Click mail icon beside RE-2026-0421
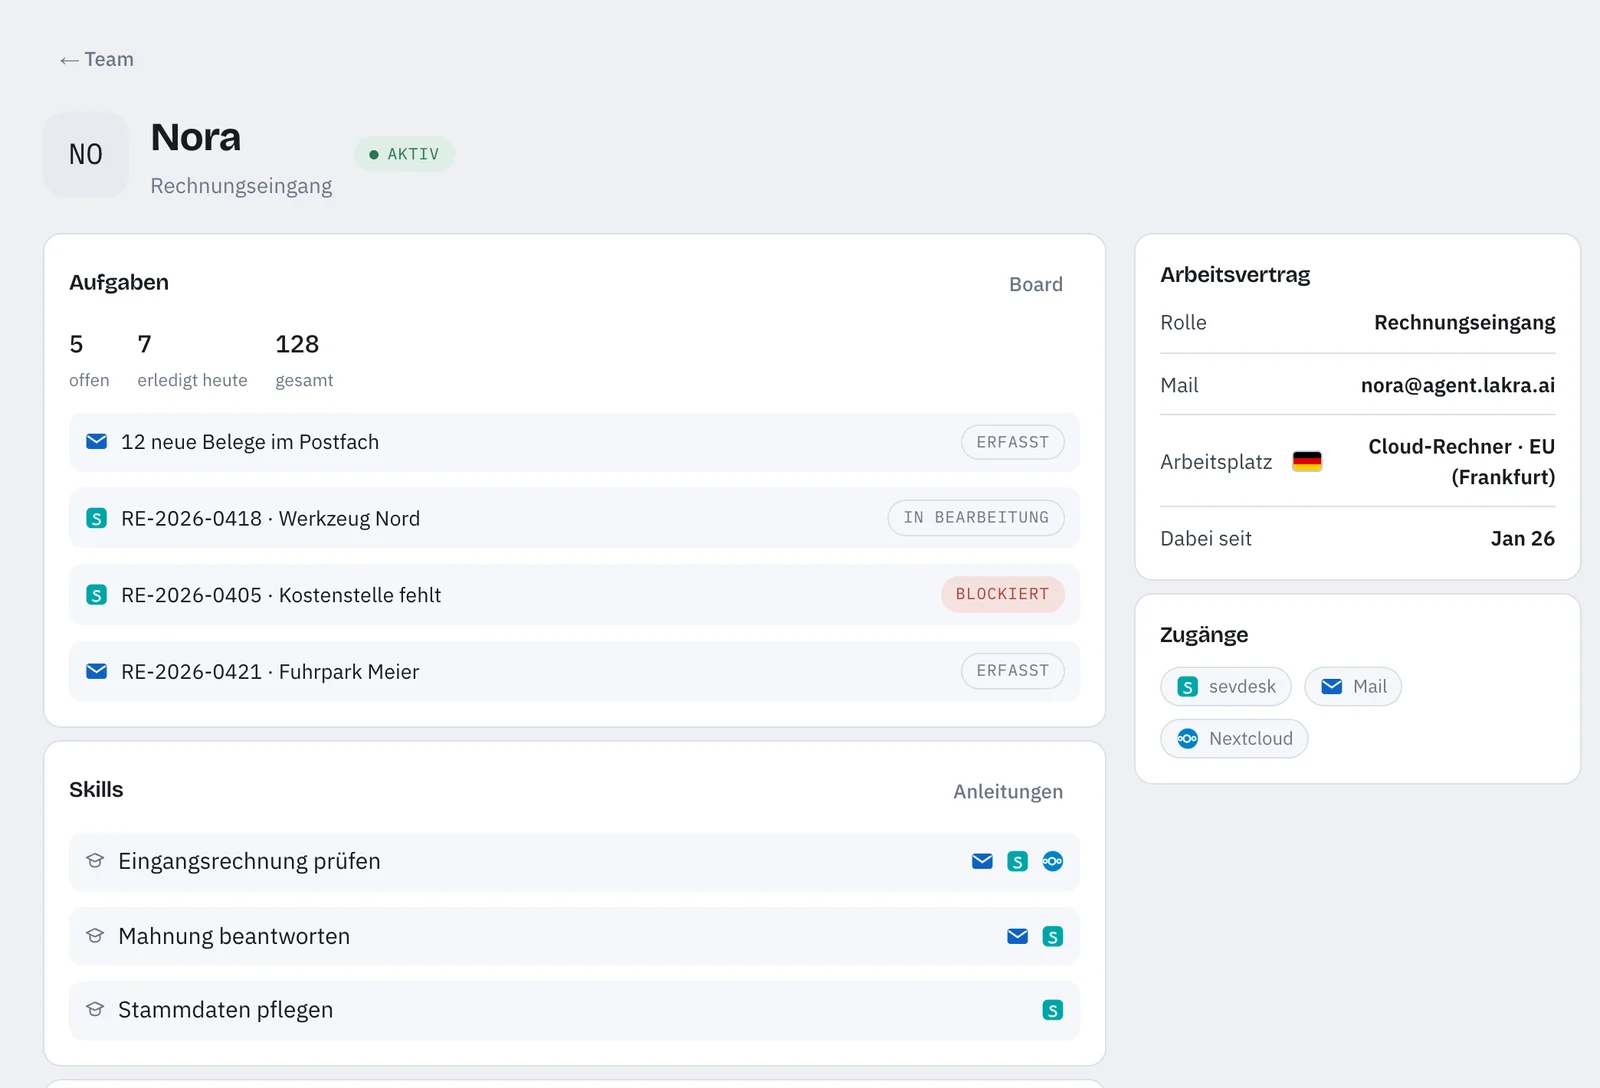The height and width of the screenshot is (1088, 1600). (x=97, y=671)
